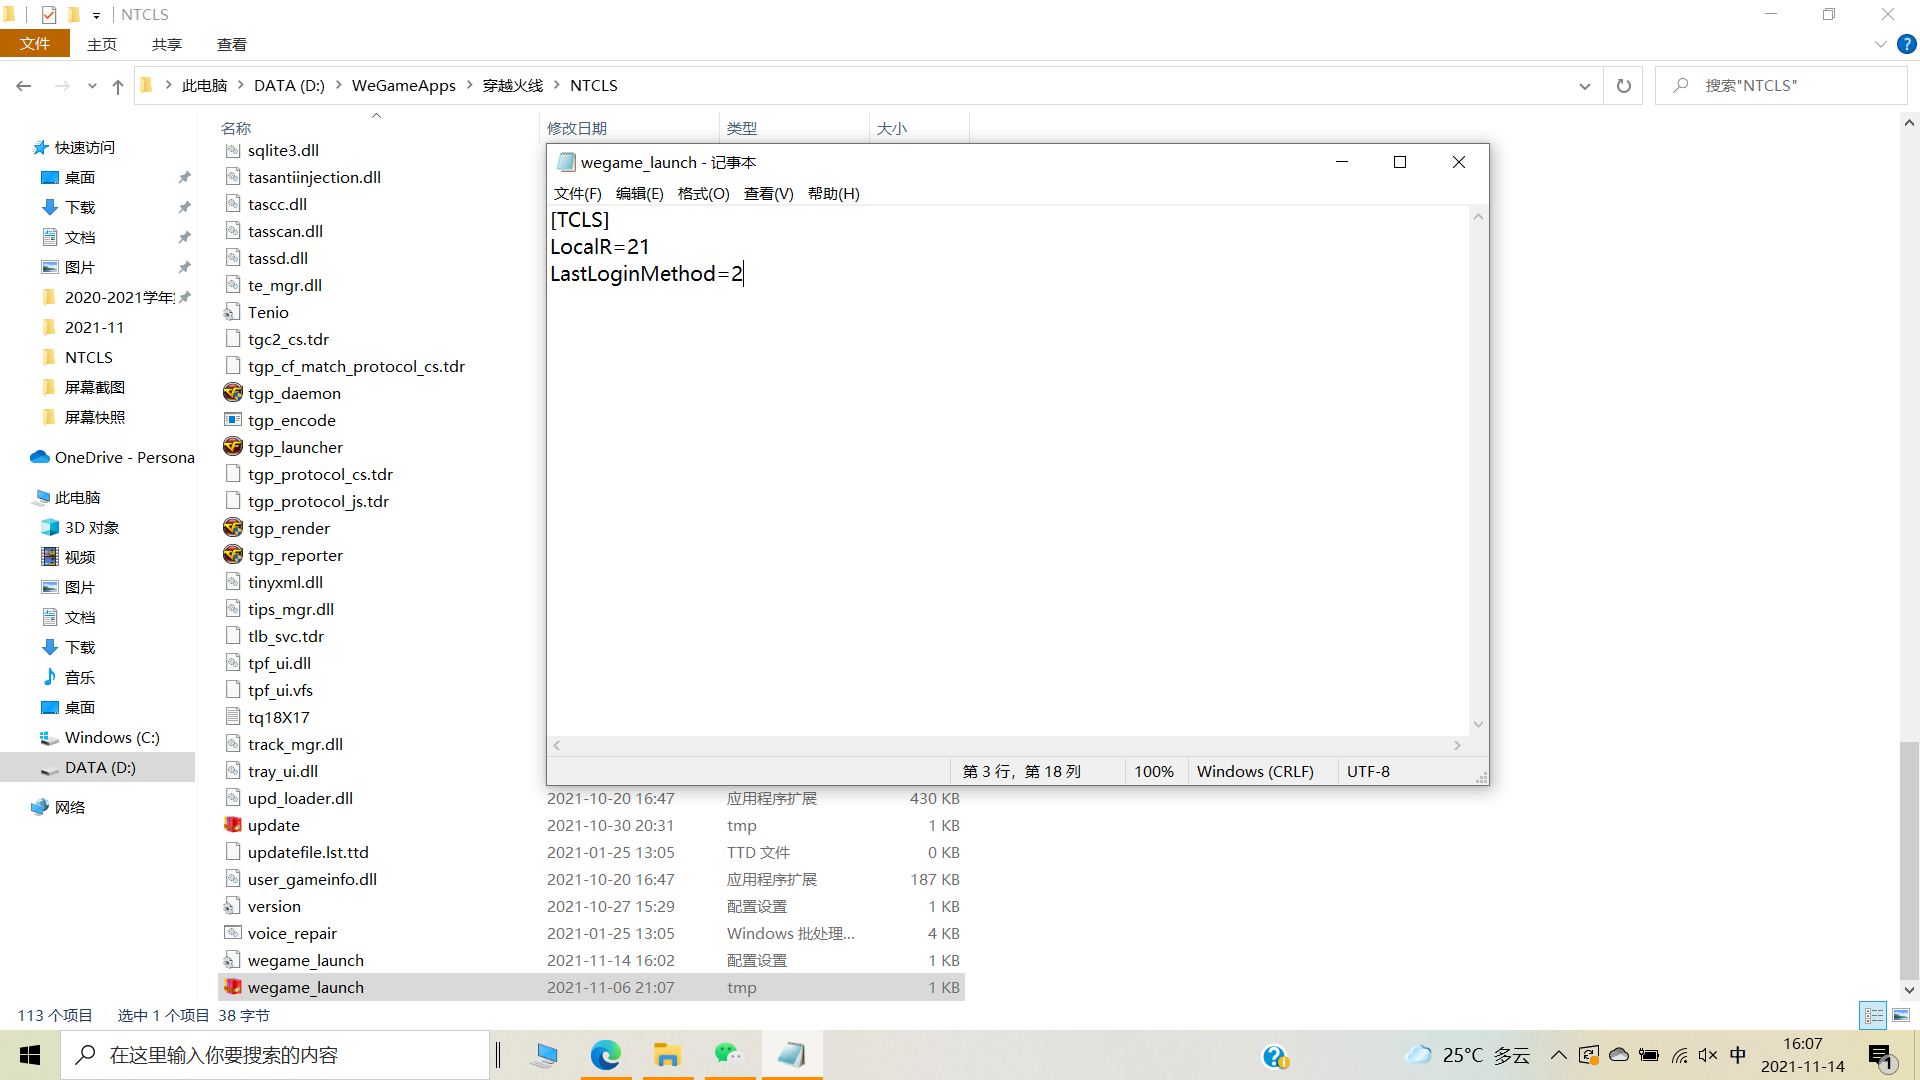Show hidden system tray icons

[1558, 1055]
